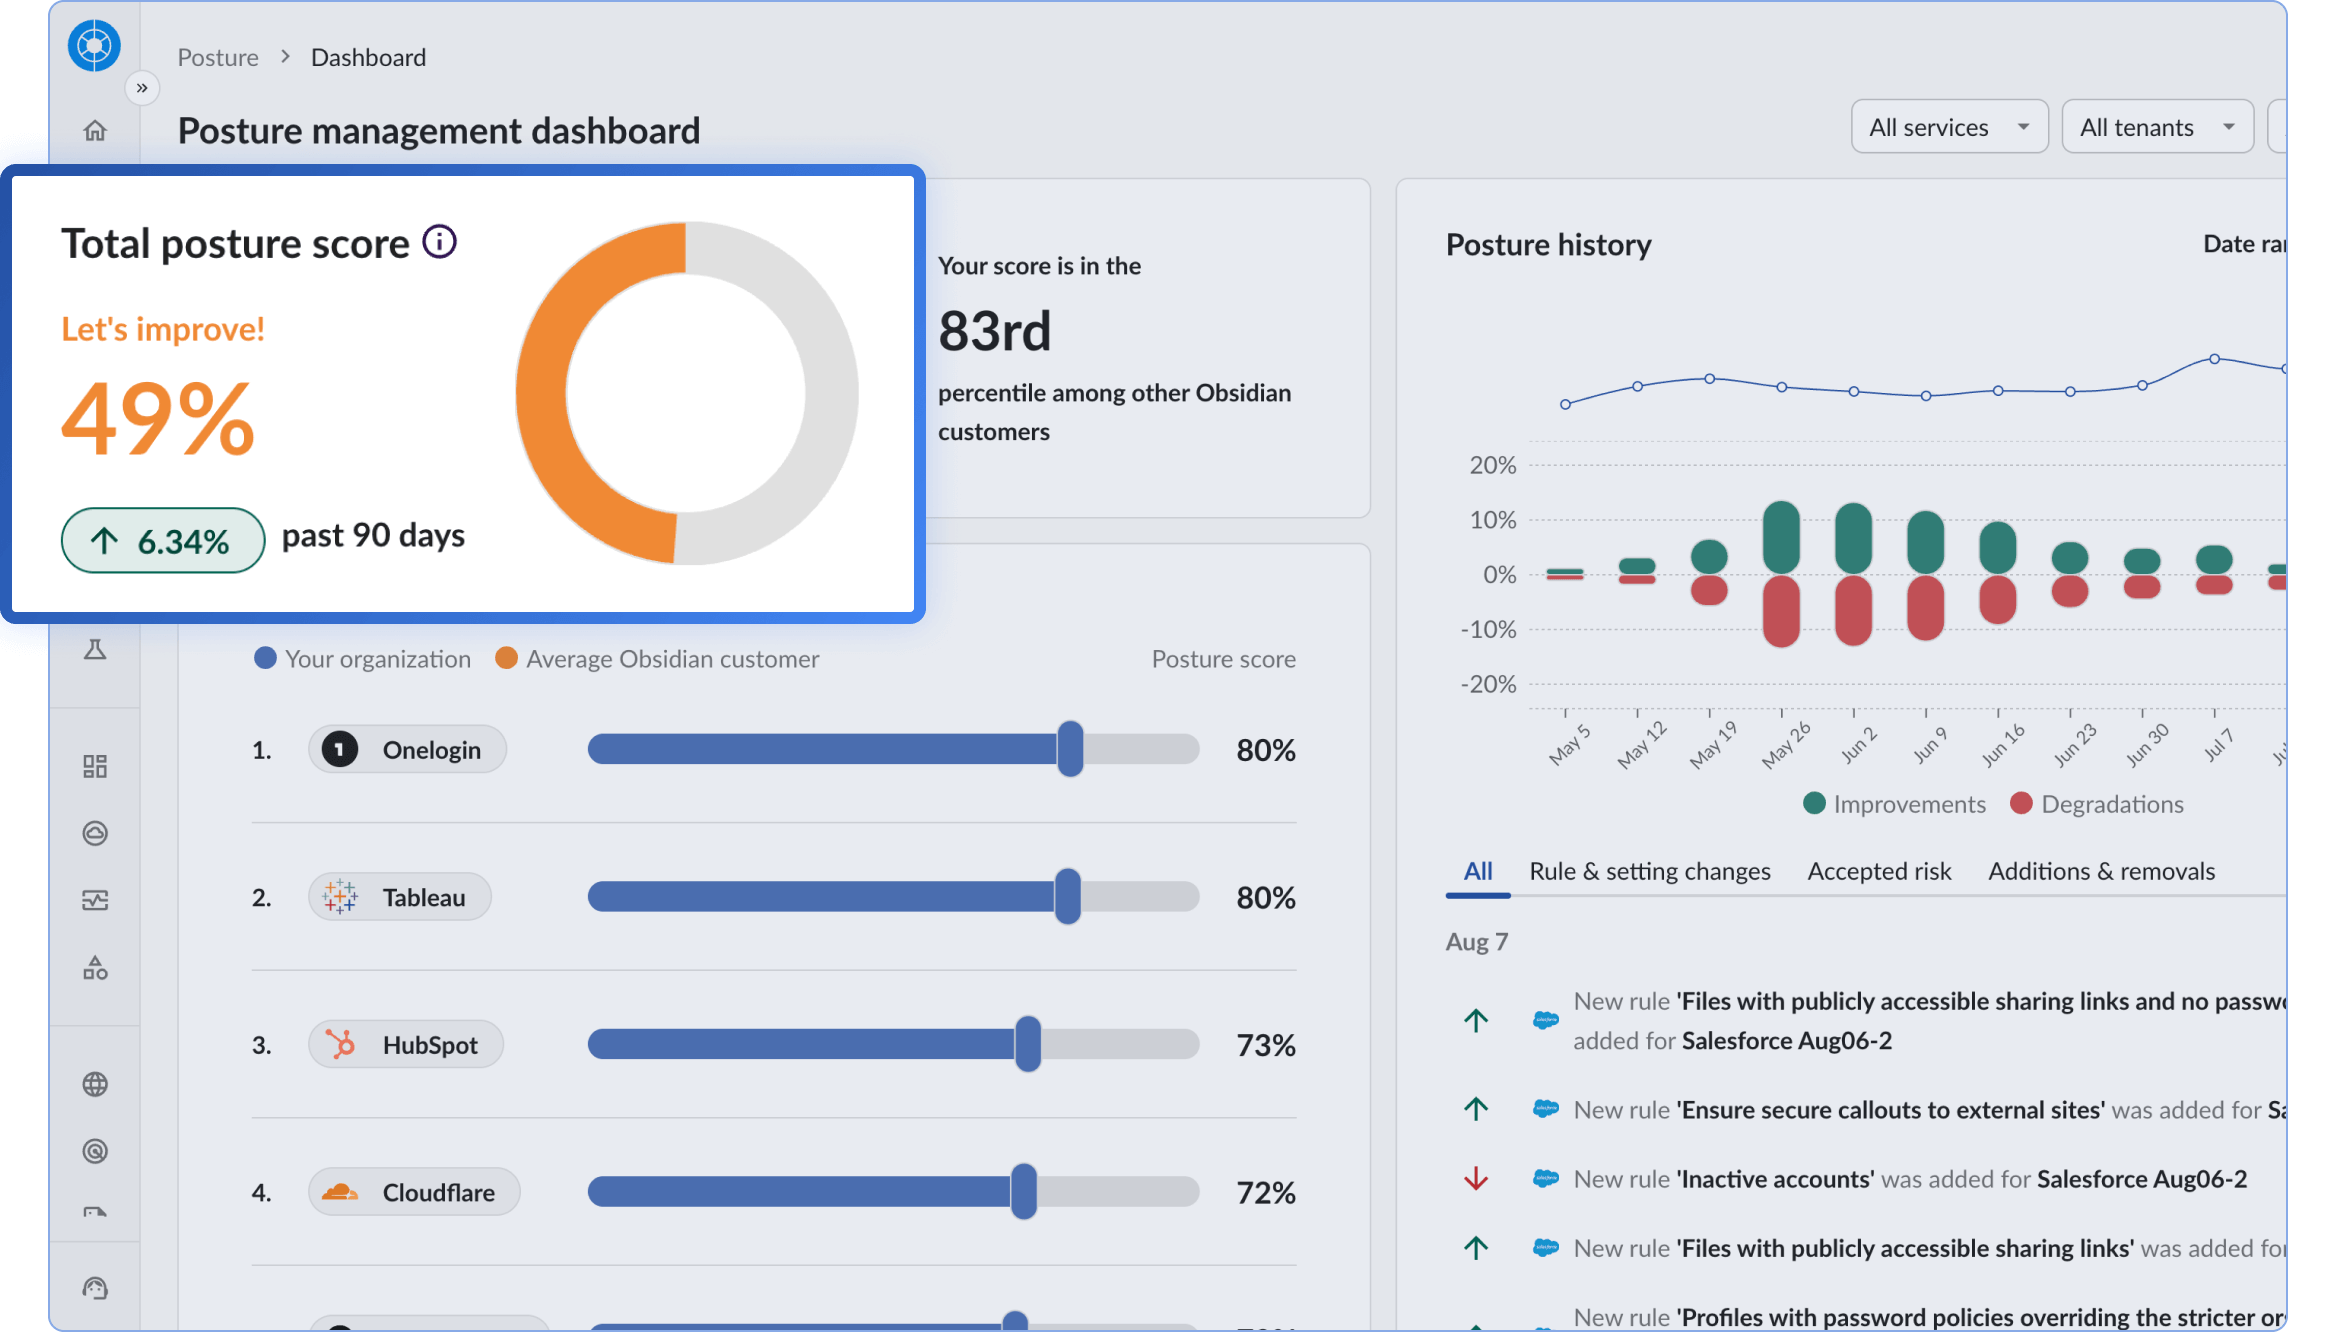The height and width of the screenshot is (1332, 2336).
Task: Click the Date range control label
Action: click(x=2243, y=244)
